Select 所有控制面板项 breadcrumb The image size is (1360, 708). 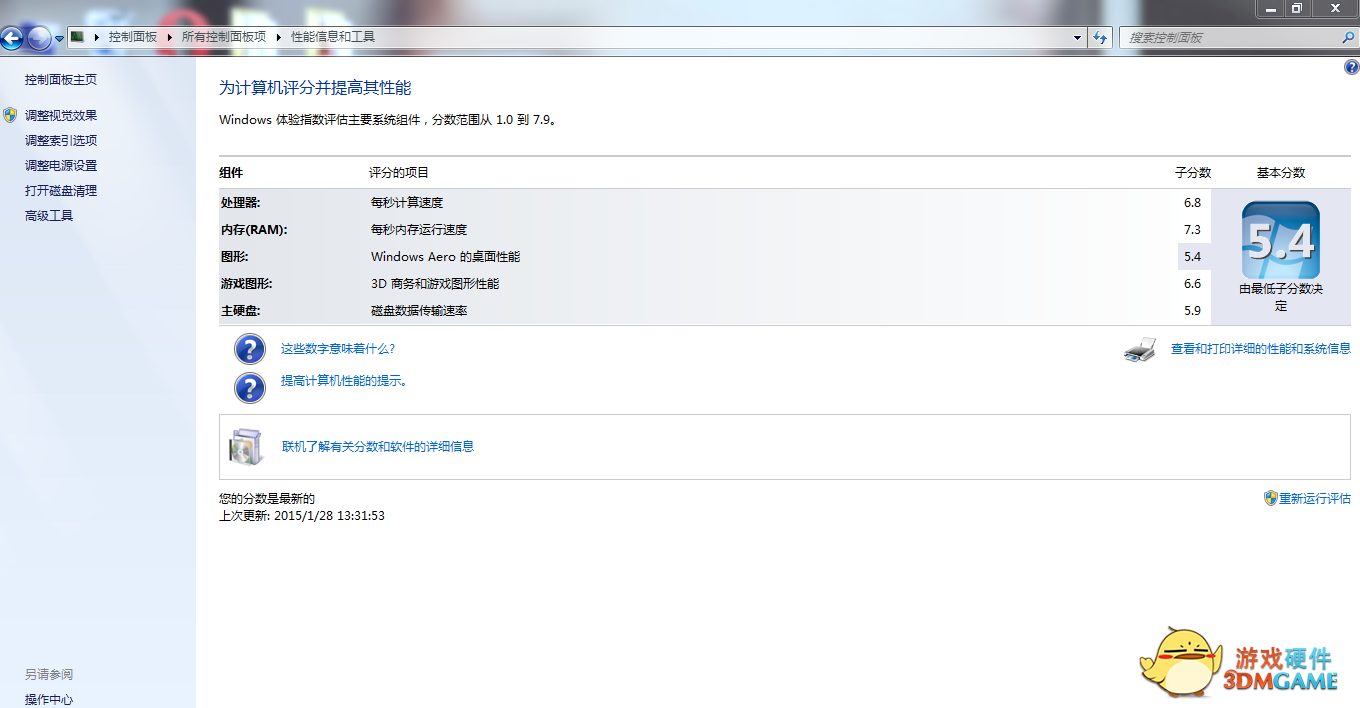[x=224, y=37]
